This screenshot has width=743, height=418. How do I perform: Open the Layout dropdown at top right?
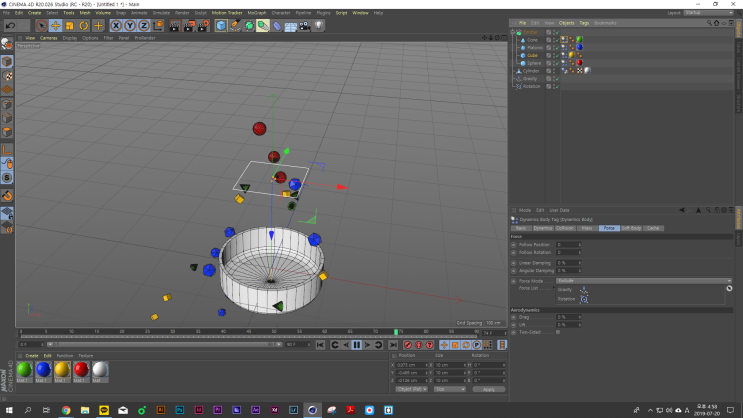[x=709, y=13]
